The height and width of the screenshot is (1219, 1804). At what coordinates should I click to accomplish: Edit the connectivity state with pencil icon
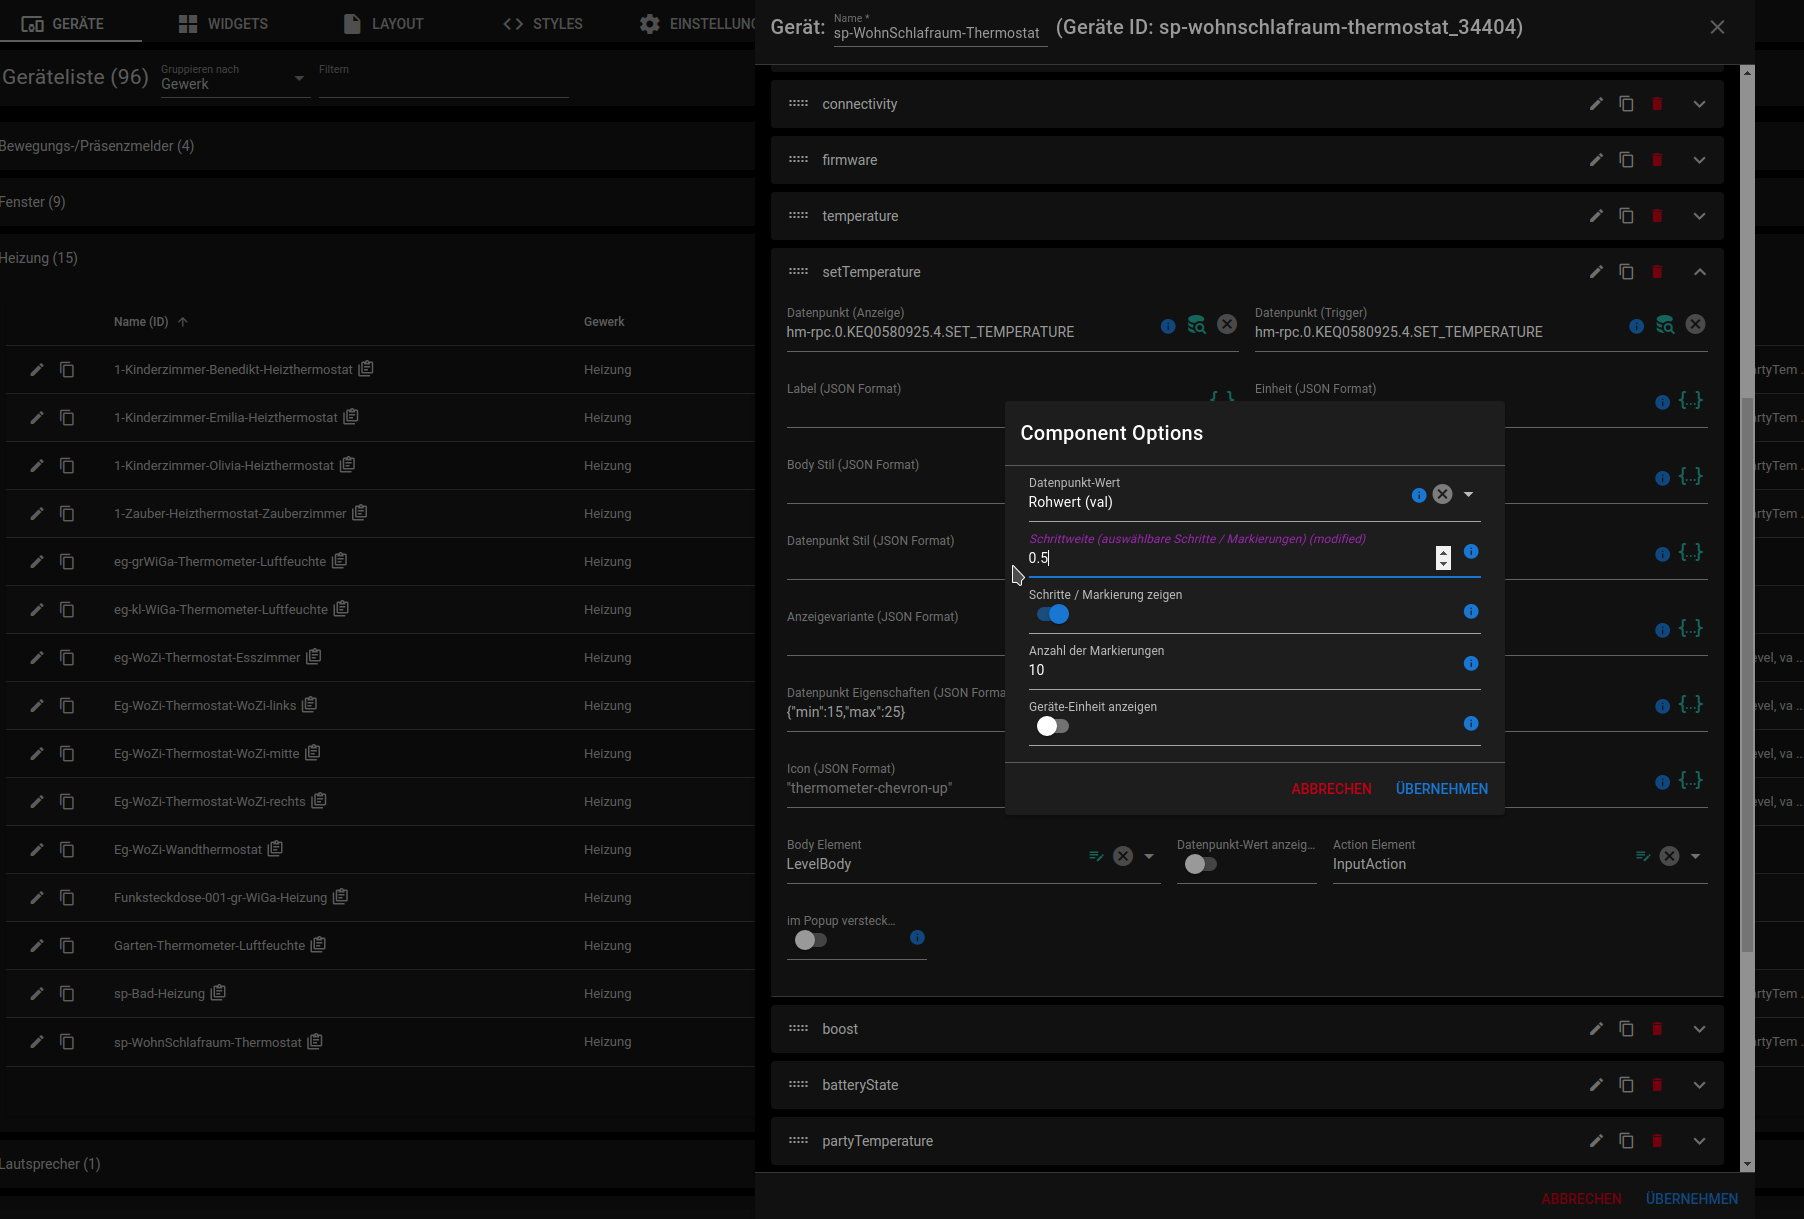(x=1596, y=104)
